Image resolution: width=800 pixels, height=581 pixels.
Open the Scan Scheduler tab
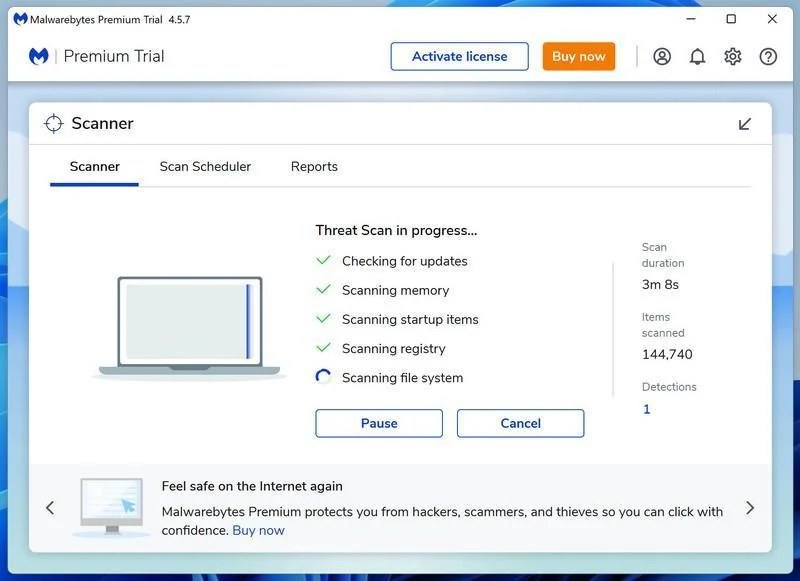[x=205, y=167]
